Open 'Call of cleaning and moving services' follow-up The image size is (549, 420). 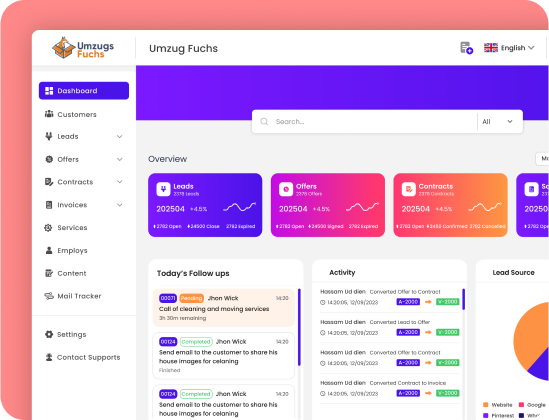coord(224,308)
